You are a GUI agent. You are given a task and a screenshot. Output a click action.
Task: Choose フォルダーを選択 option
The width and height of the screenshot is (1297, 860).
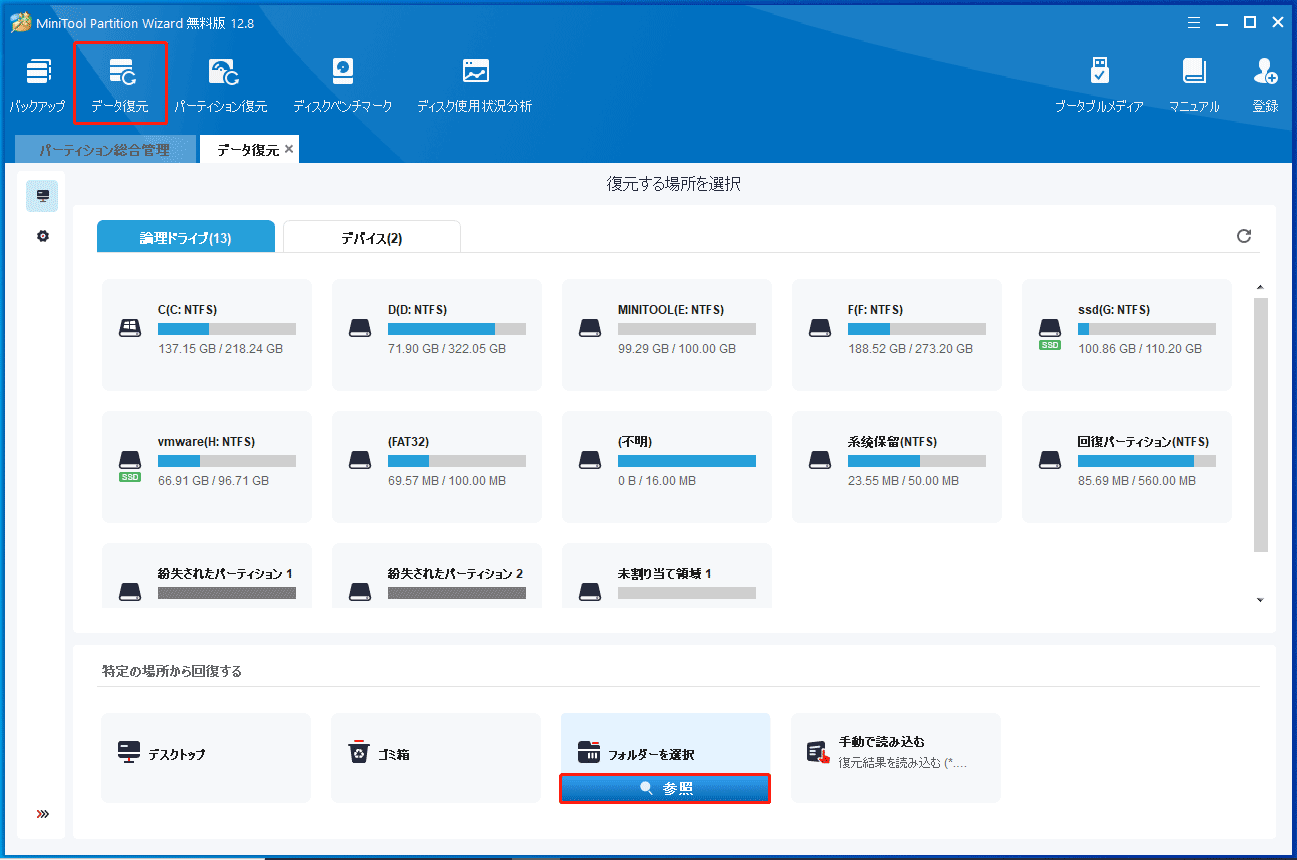[666, 745]
